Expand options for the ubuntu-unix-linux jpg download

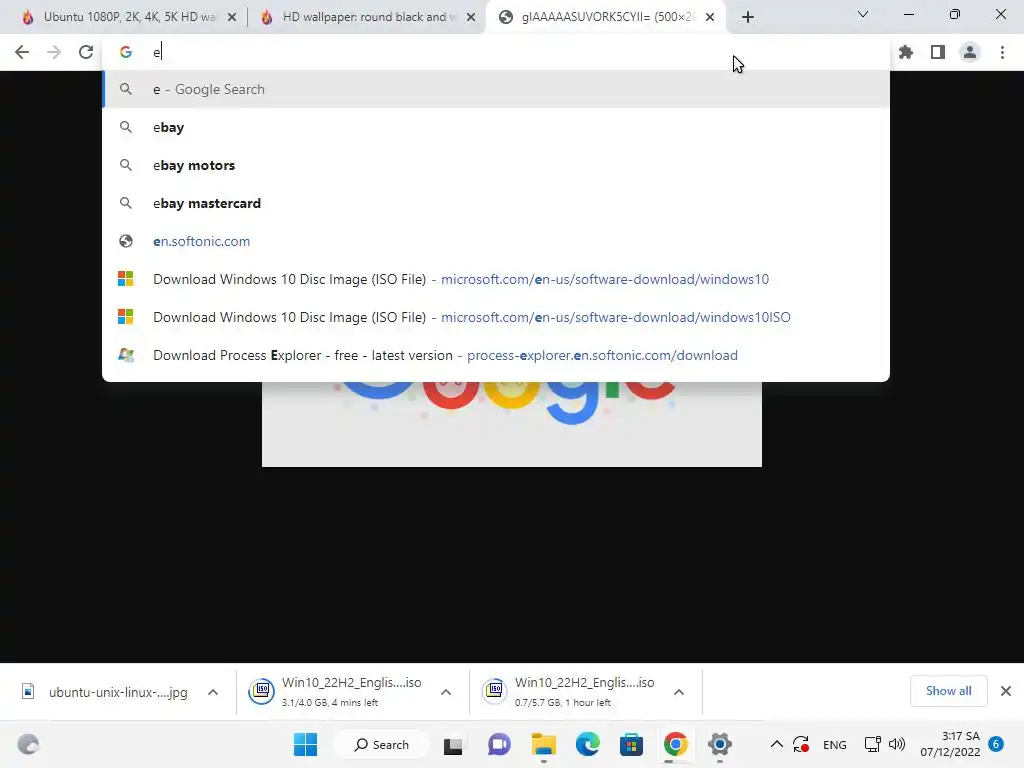click(213, 692)
